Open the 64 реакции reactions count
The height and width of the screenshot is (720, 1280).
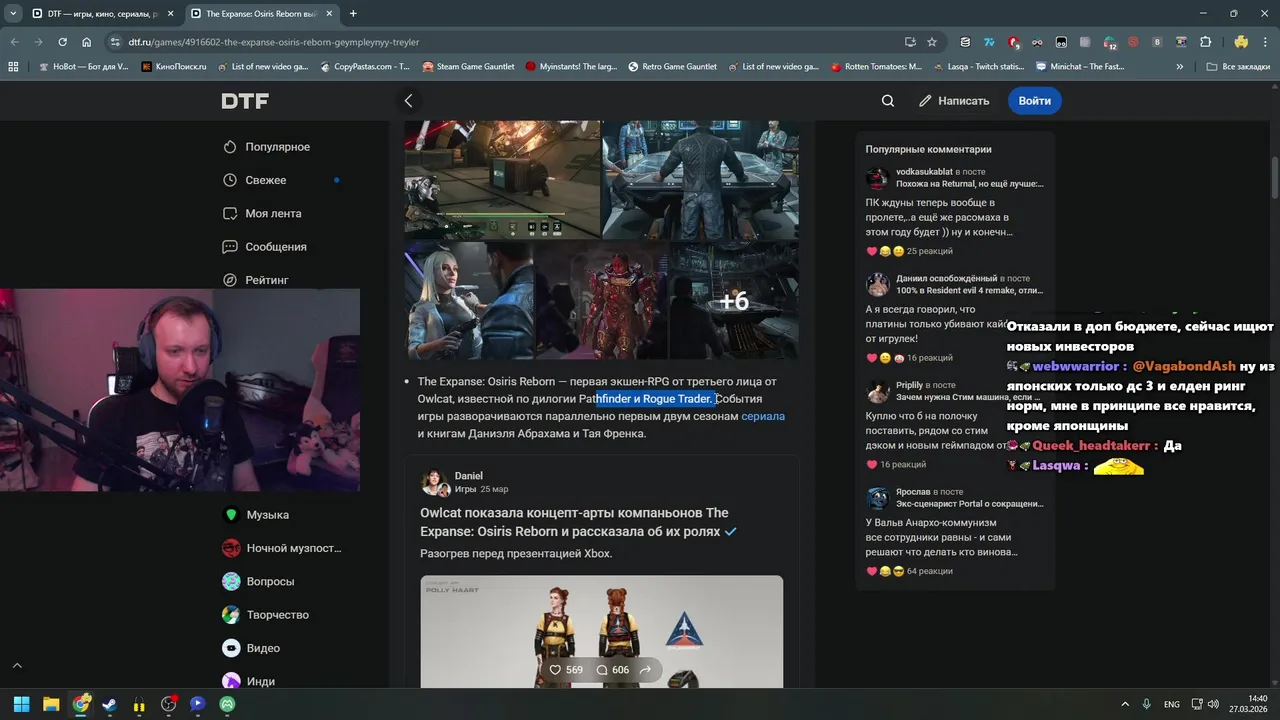pyautogui.click(x=929, y=571)
